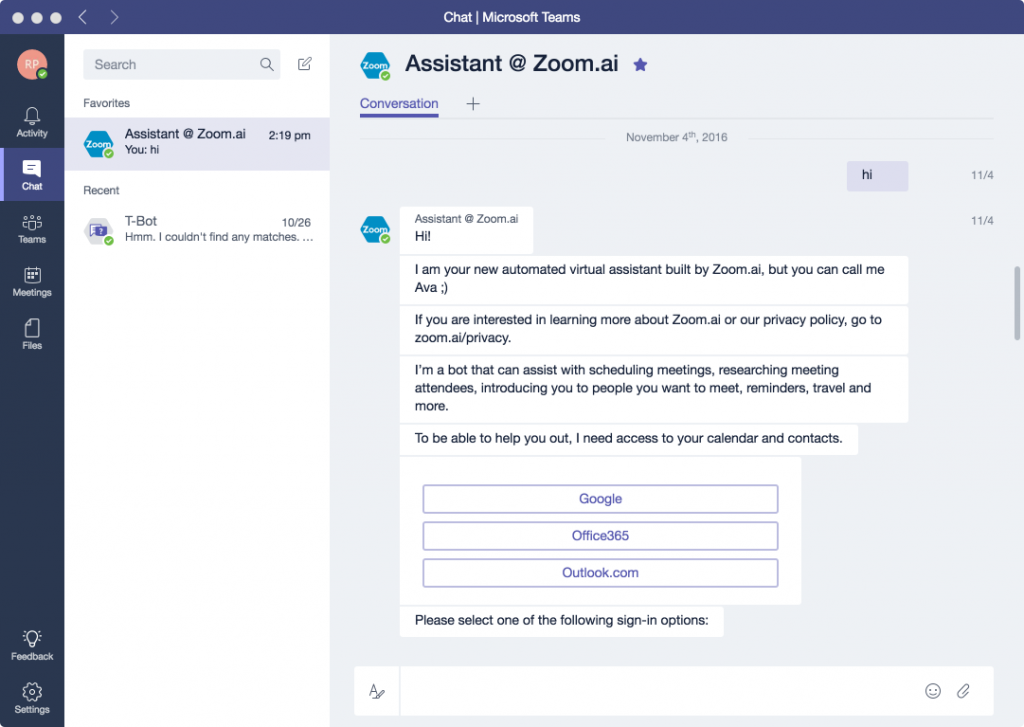Screen dimensions: 1024x727
Task: Open the T-Bot recent chat
Action: [197, 229]
